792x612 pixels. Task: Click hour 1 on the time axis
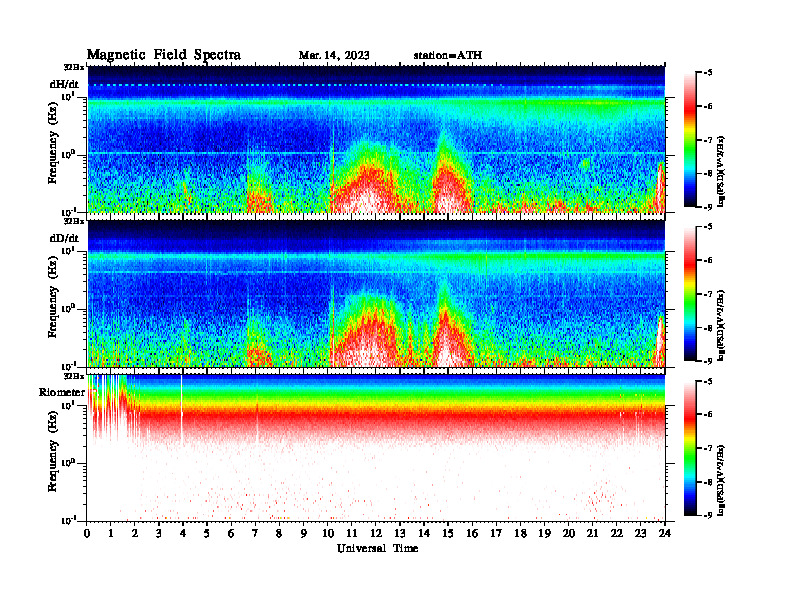click(111, 534)
